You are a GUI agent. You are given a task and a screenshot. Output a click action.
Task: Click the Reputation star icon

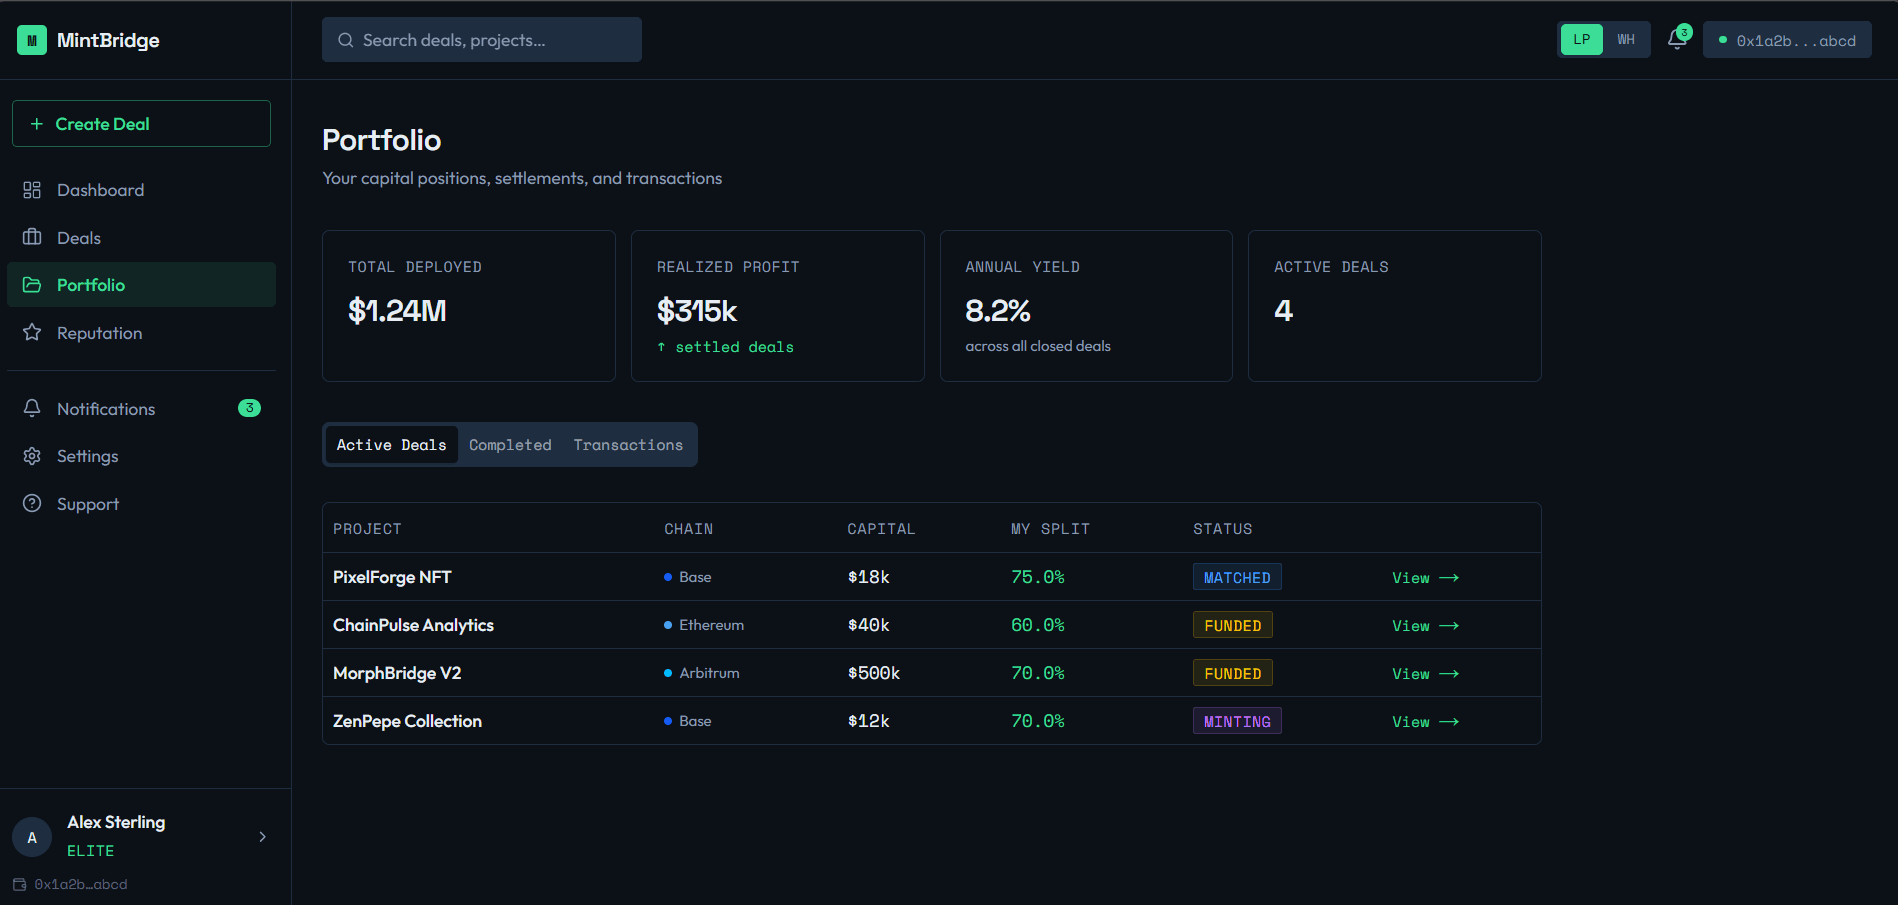coord(33,332)
